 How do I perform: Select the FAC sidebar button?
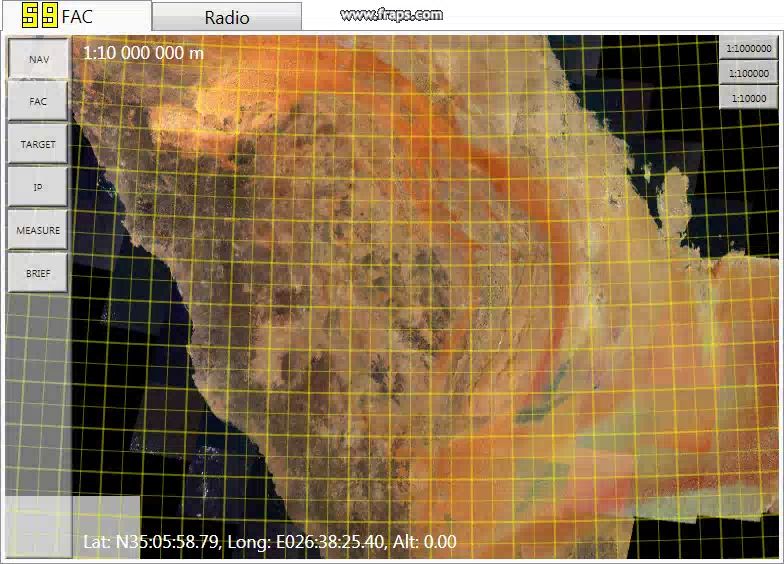pyautogui.click(x=38, y=102)
